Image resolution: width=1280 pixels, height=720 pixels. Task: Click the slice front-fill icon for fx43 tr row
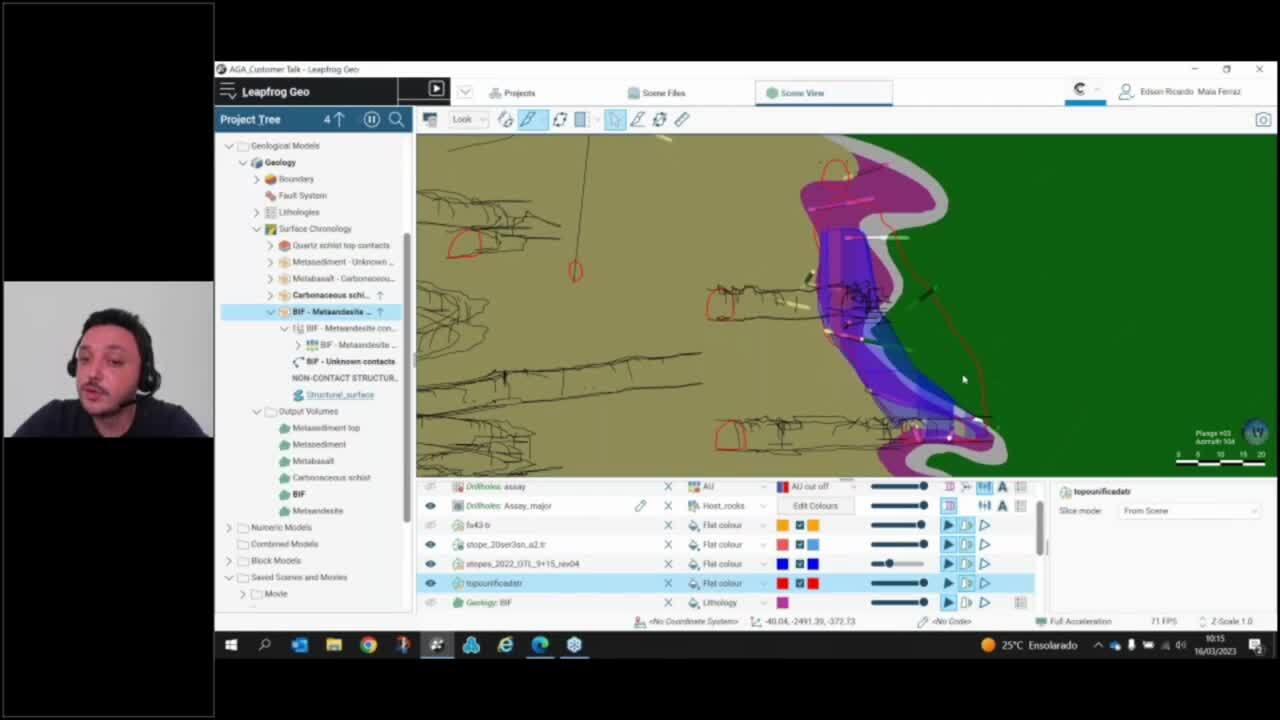pyautogui.click(x=948, y=525)
